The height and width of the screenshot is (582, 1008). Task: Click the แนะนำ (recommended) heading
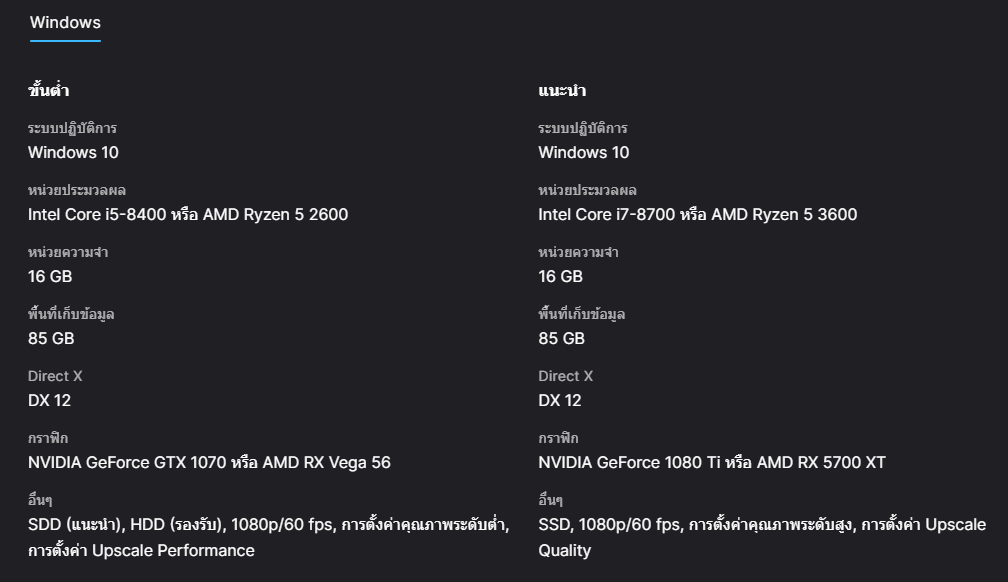tap(562, 91)
